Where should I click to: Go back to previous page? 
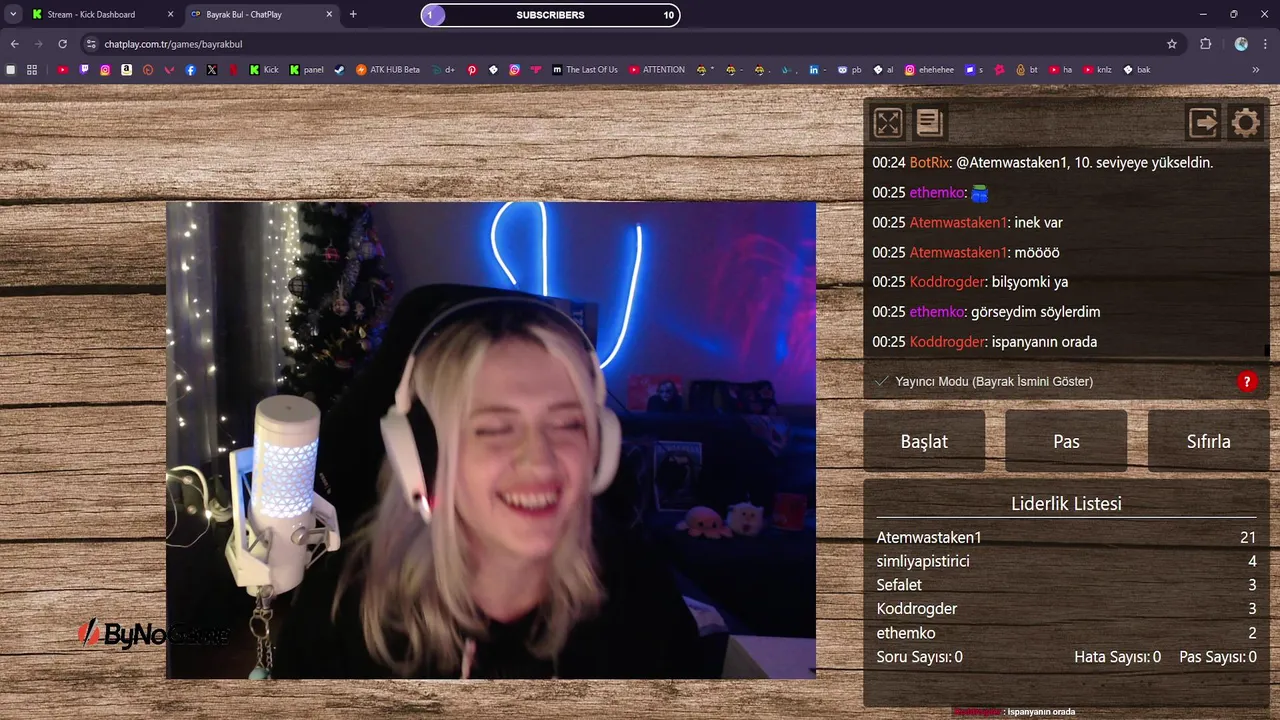coord(14,44)
